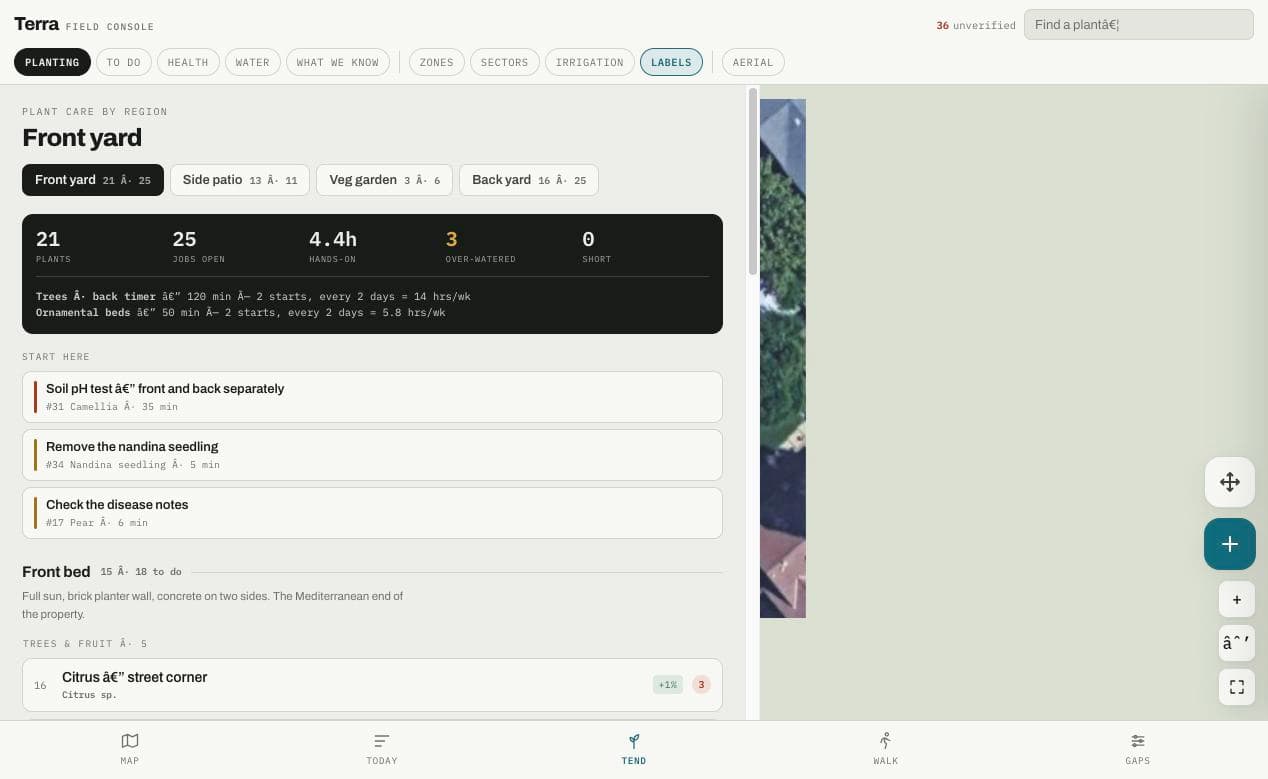Click the teal plus add button
The height and width of the screenshot is (779, 1268).
1230,544
